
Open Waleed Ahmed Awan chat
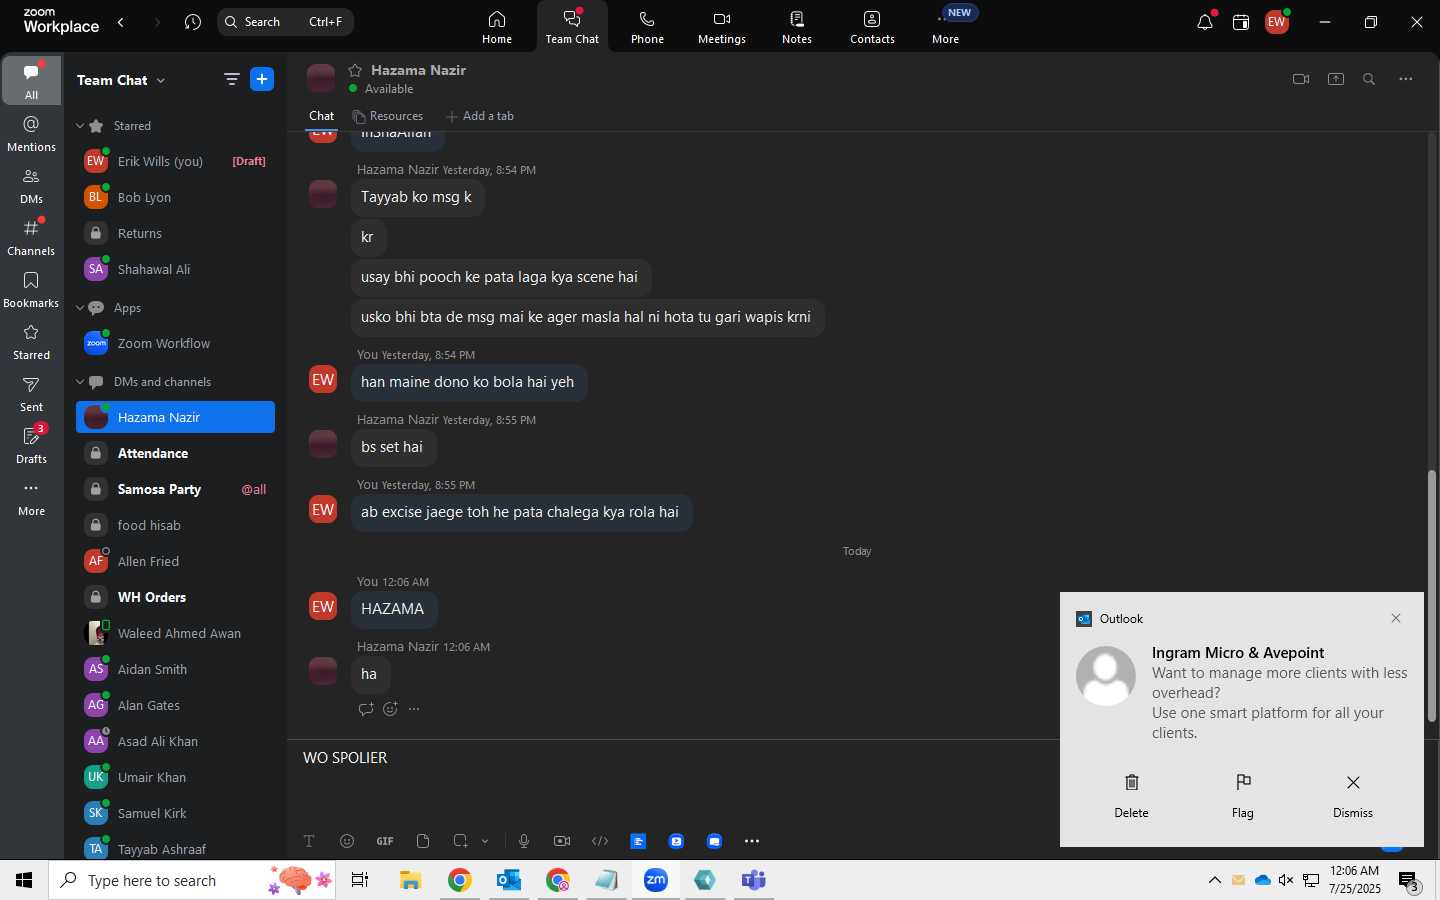pos(175,633)
